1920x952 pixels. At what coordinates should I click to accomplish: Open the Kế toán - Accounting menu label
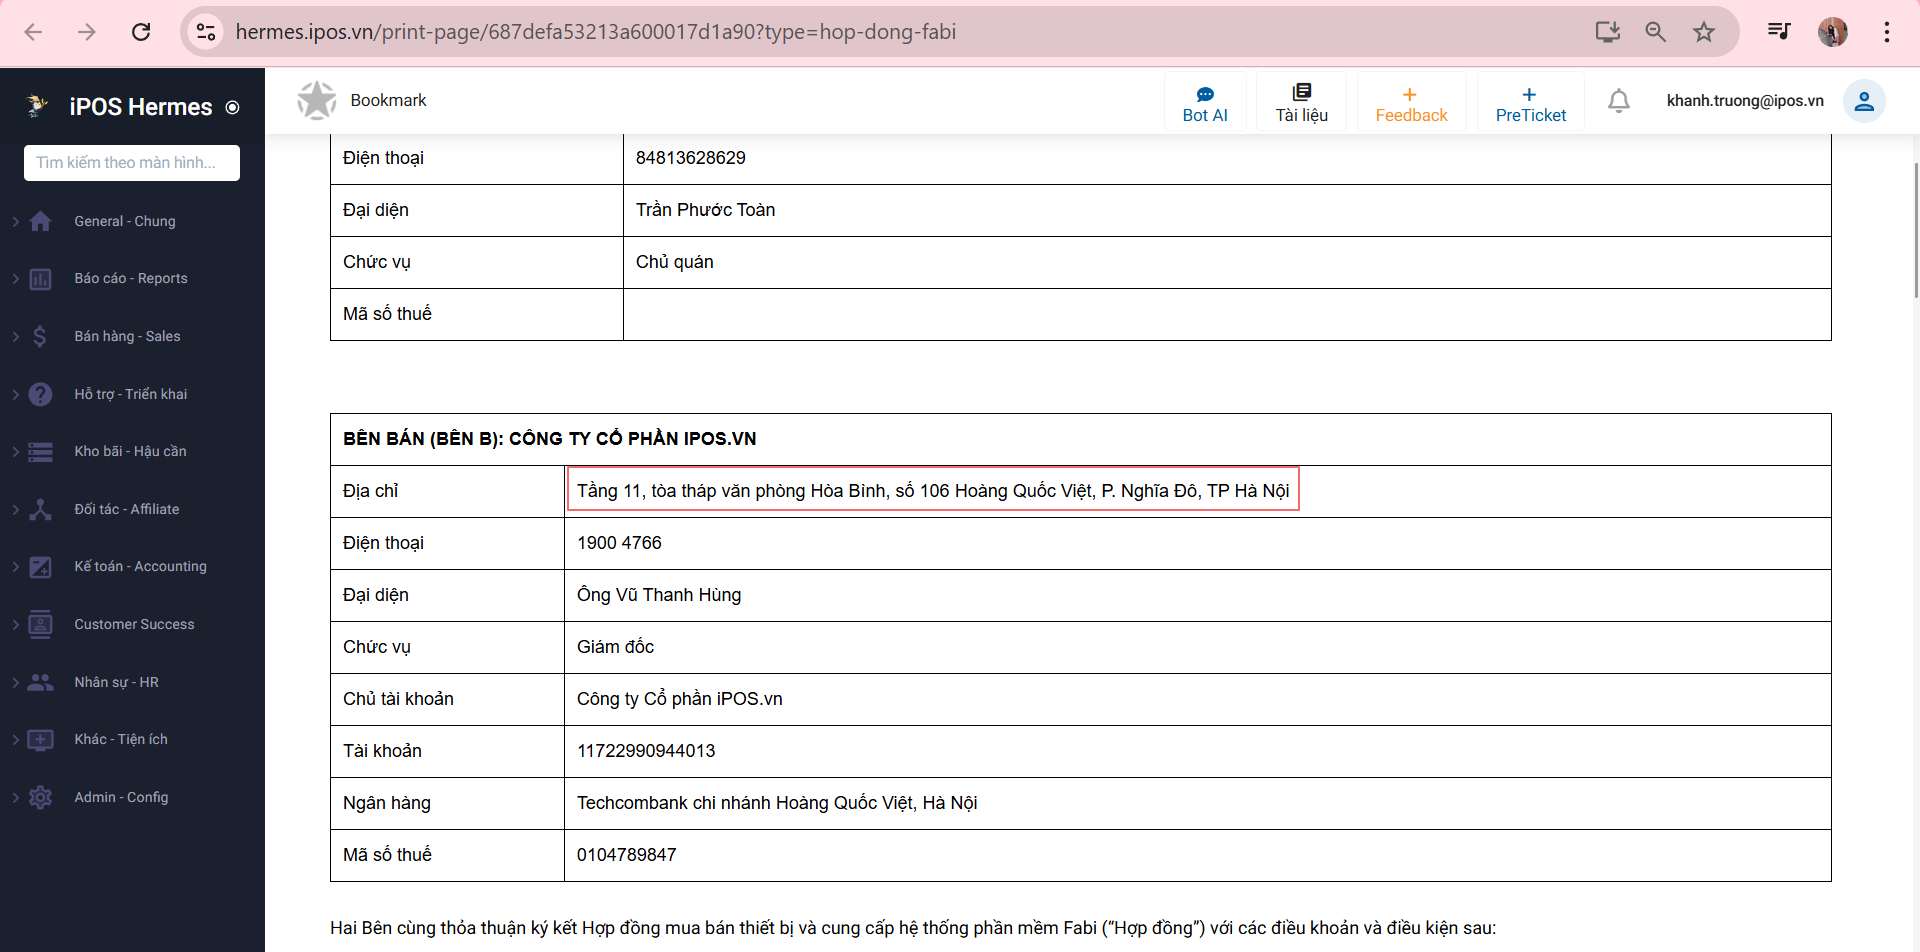tap(140, 566)
